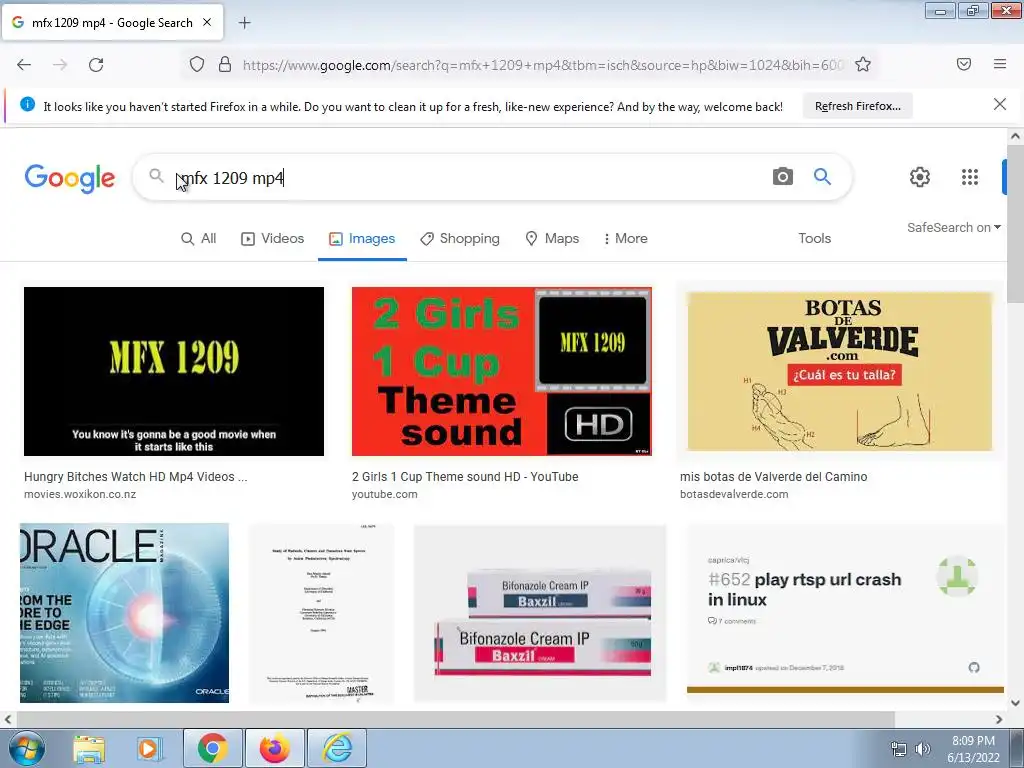Search by image using the camera icon

click(x=782, y=176)
